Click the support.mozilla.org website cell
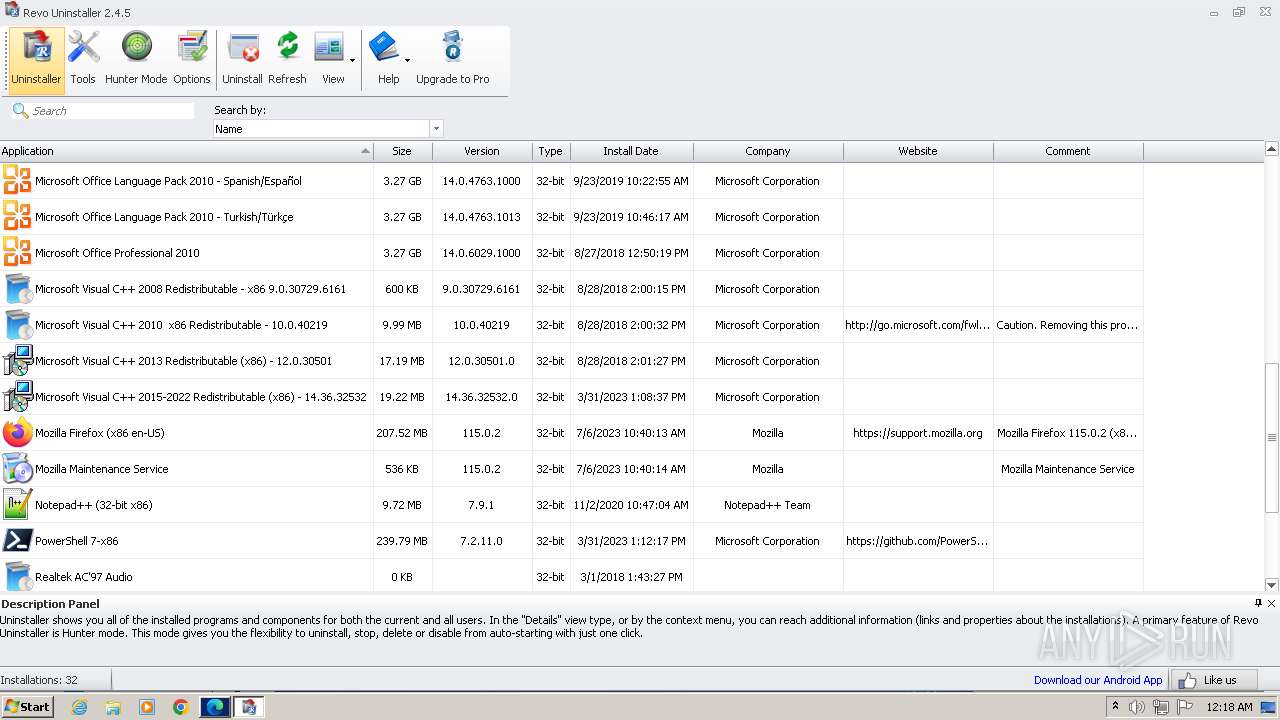The width and height of the screenshot is (1280, 720). pyautogui.click(x=918, y=433)
